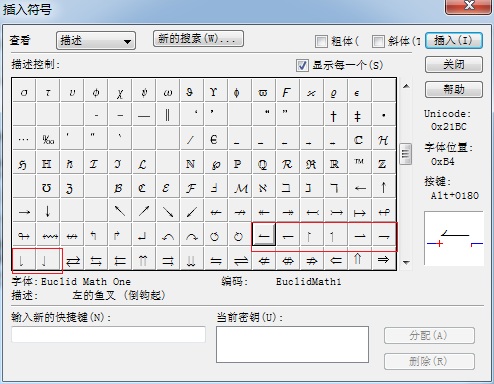This screenshot has width=494, height=384.
Task: Choose the double-struck ℝ symbol
Action: [336, 163]
